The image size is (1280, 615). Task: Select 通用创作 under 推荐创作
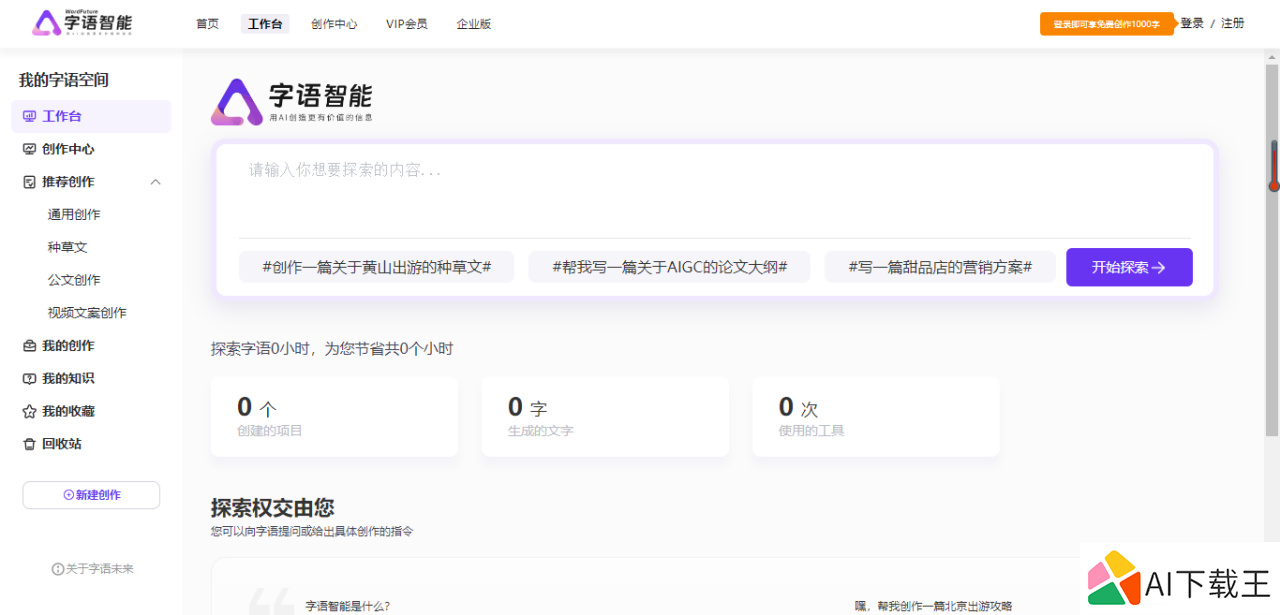pos(74,214)
